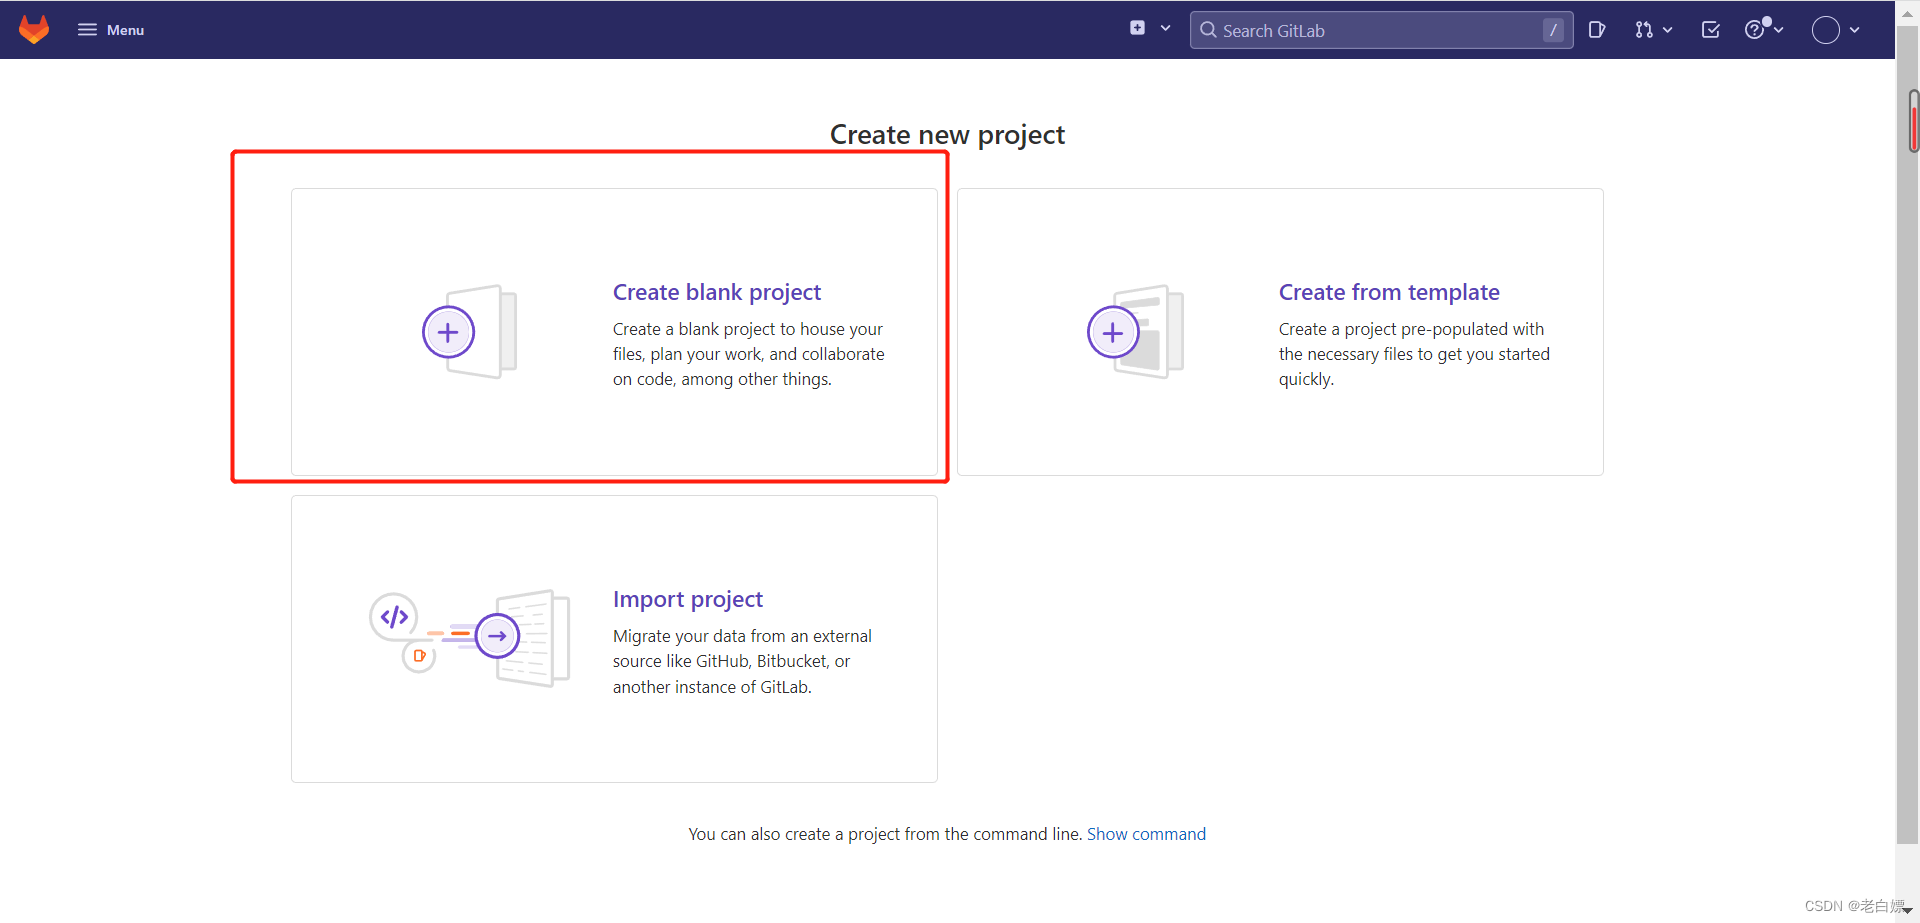Click the code brackets icon in import illustration
This screenshot has width=1920, height=923.
tap(394, 616)
